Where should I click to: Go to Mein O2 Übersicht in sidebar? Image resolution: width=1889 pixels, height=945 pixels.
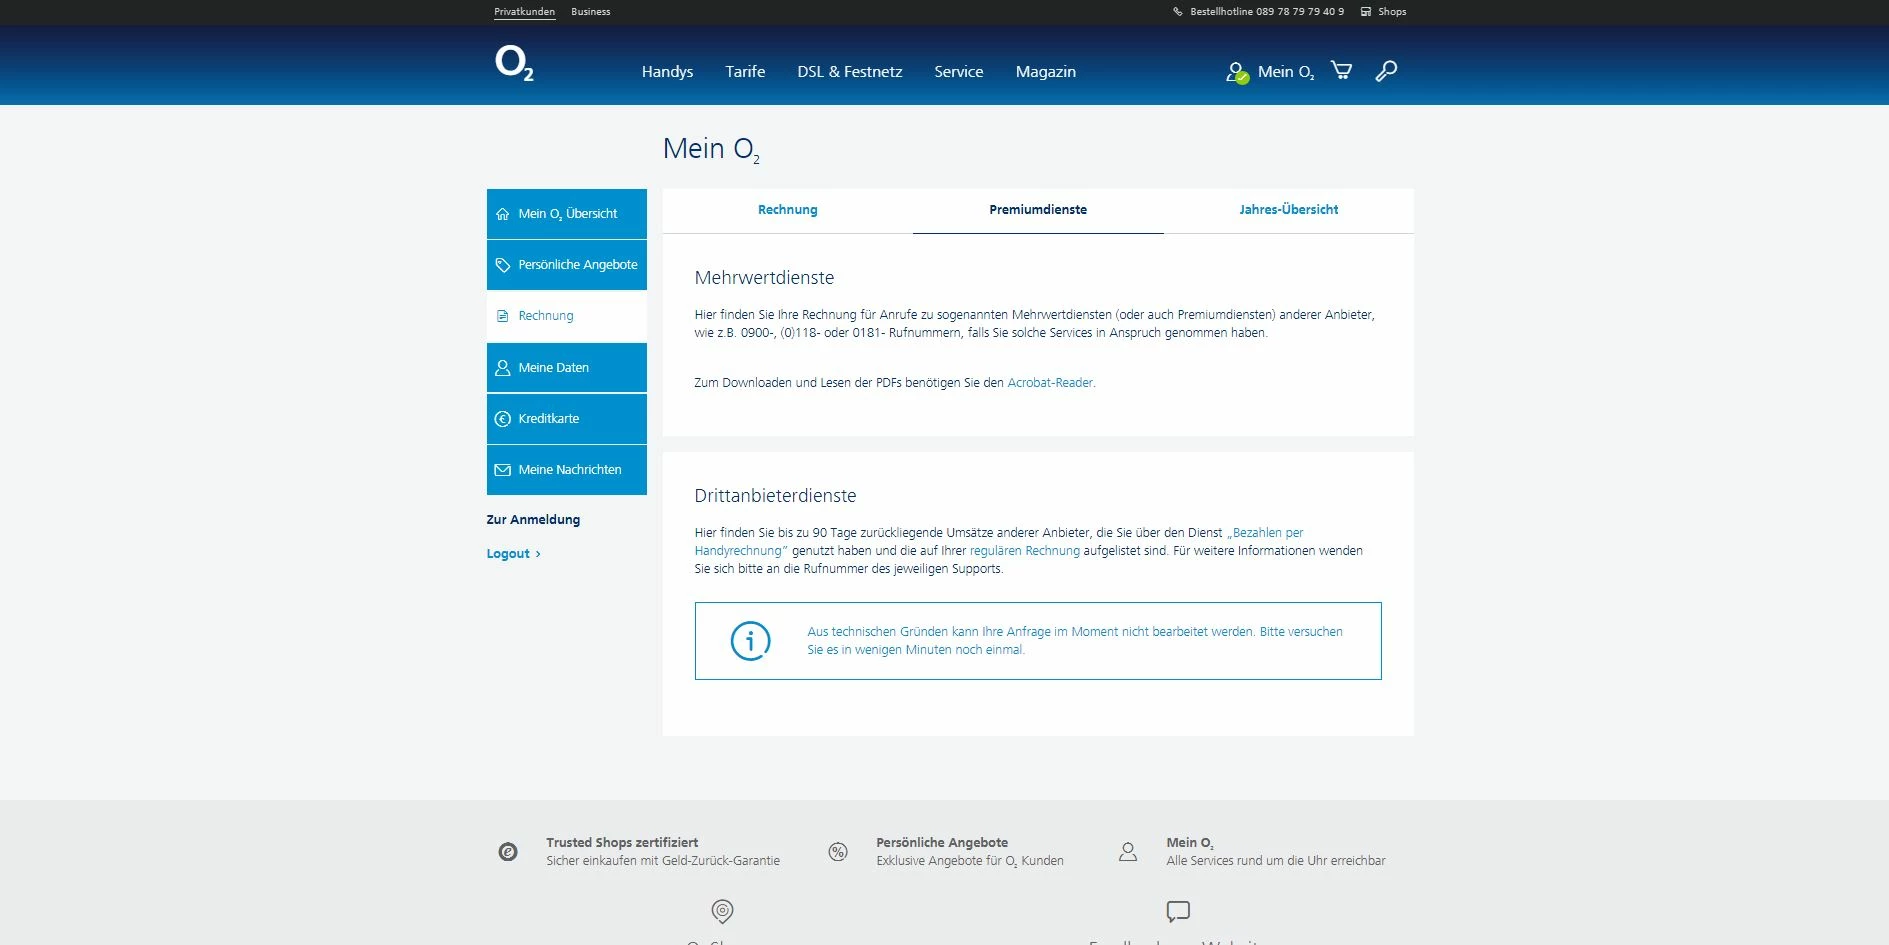coord(567,214)
